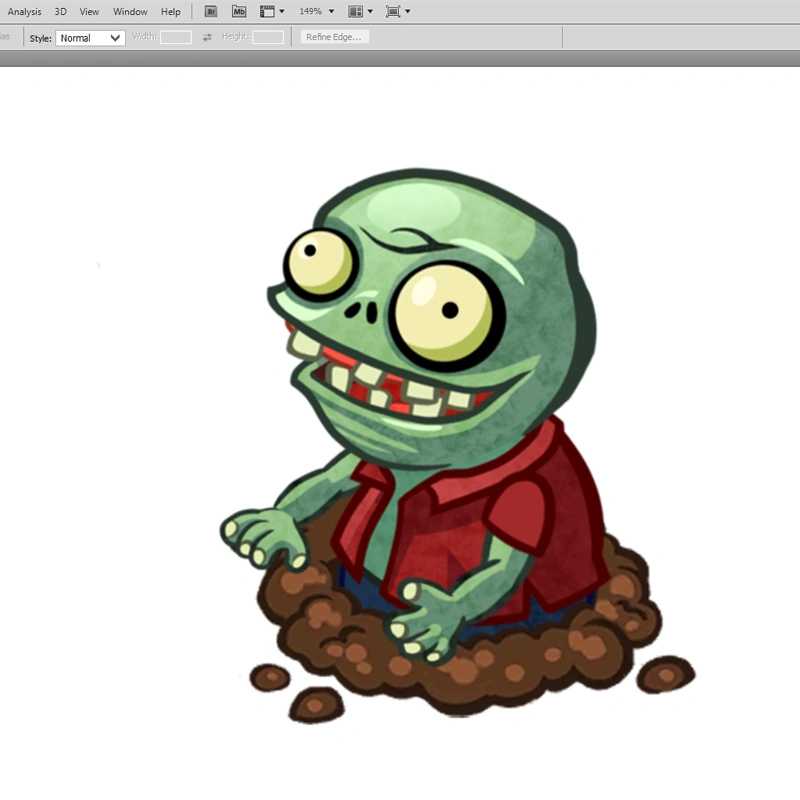Open the Analysis menu
Viewport: 800px width, 800px height.
pyautogui.click(x=24, y=11)
